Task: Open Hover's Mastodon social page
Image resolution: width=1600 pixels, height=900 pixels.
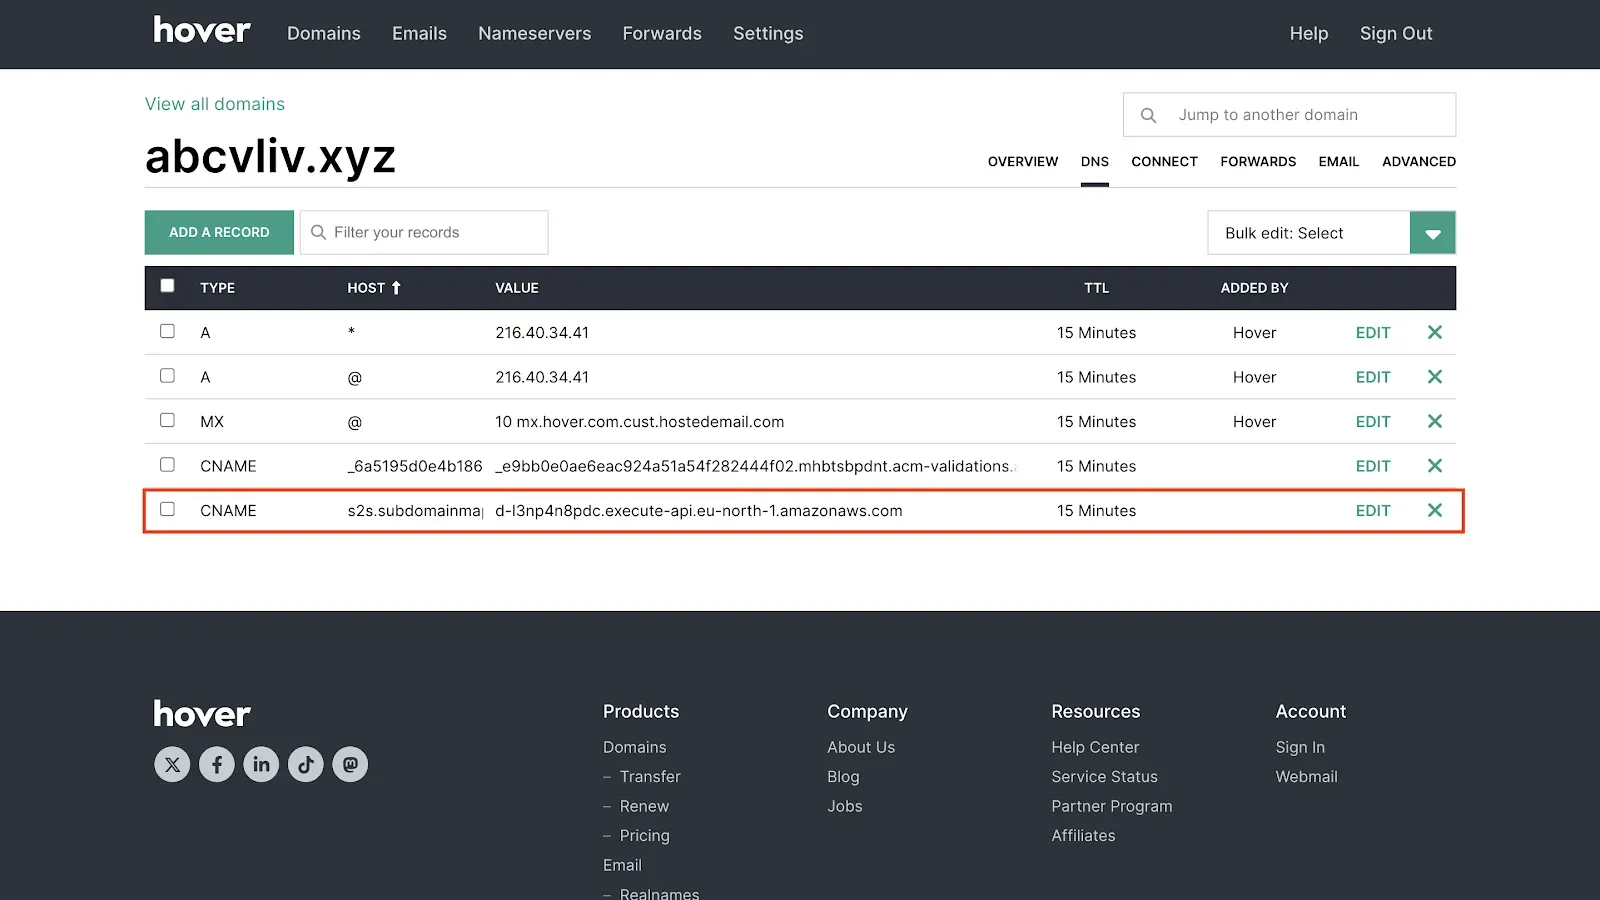Action: click(350, 765)
